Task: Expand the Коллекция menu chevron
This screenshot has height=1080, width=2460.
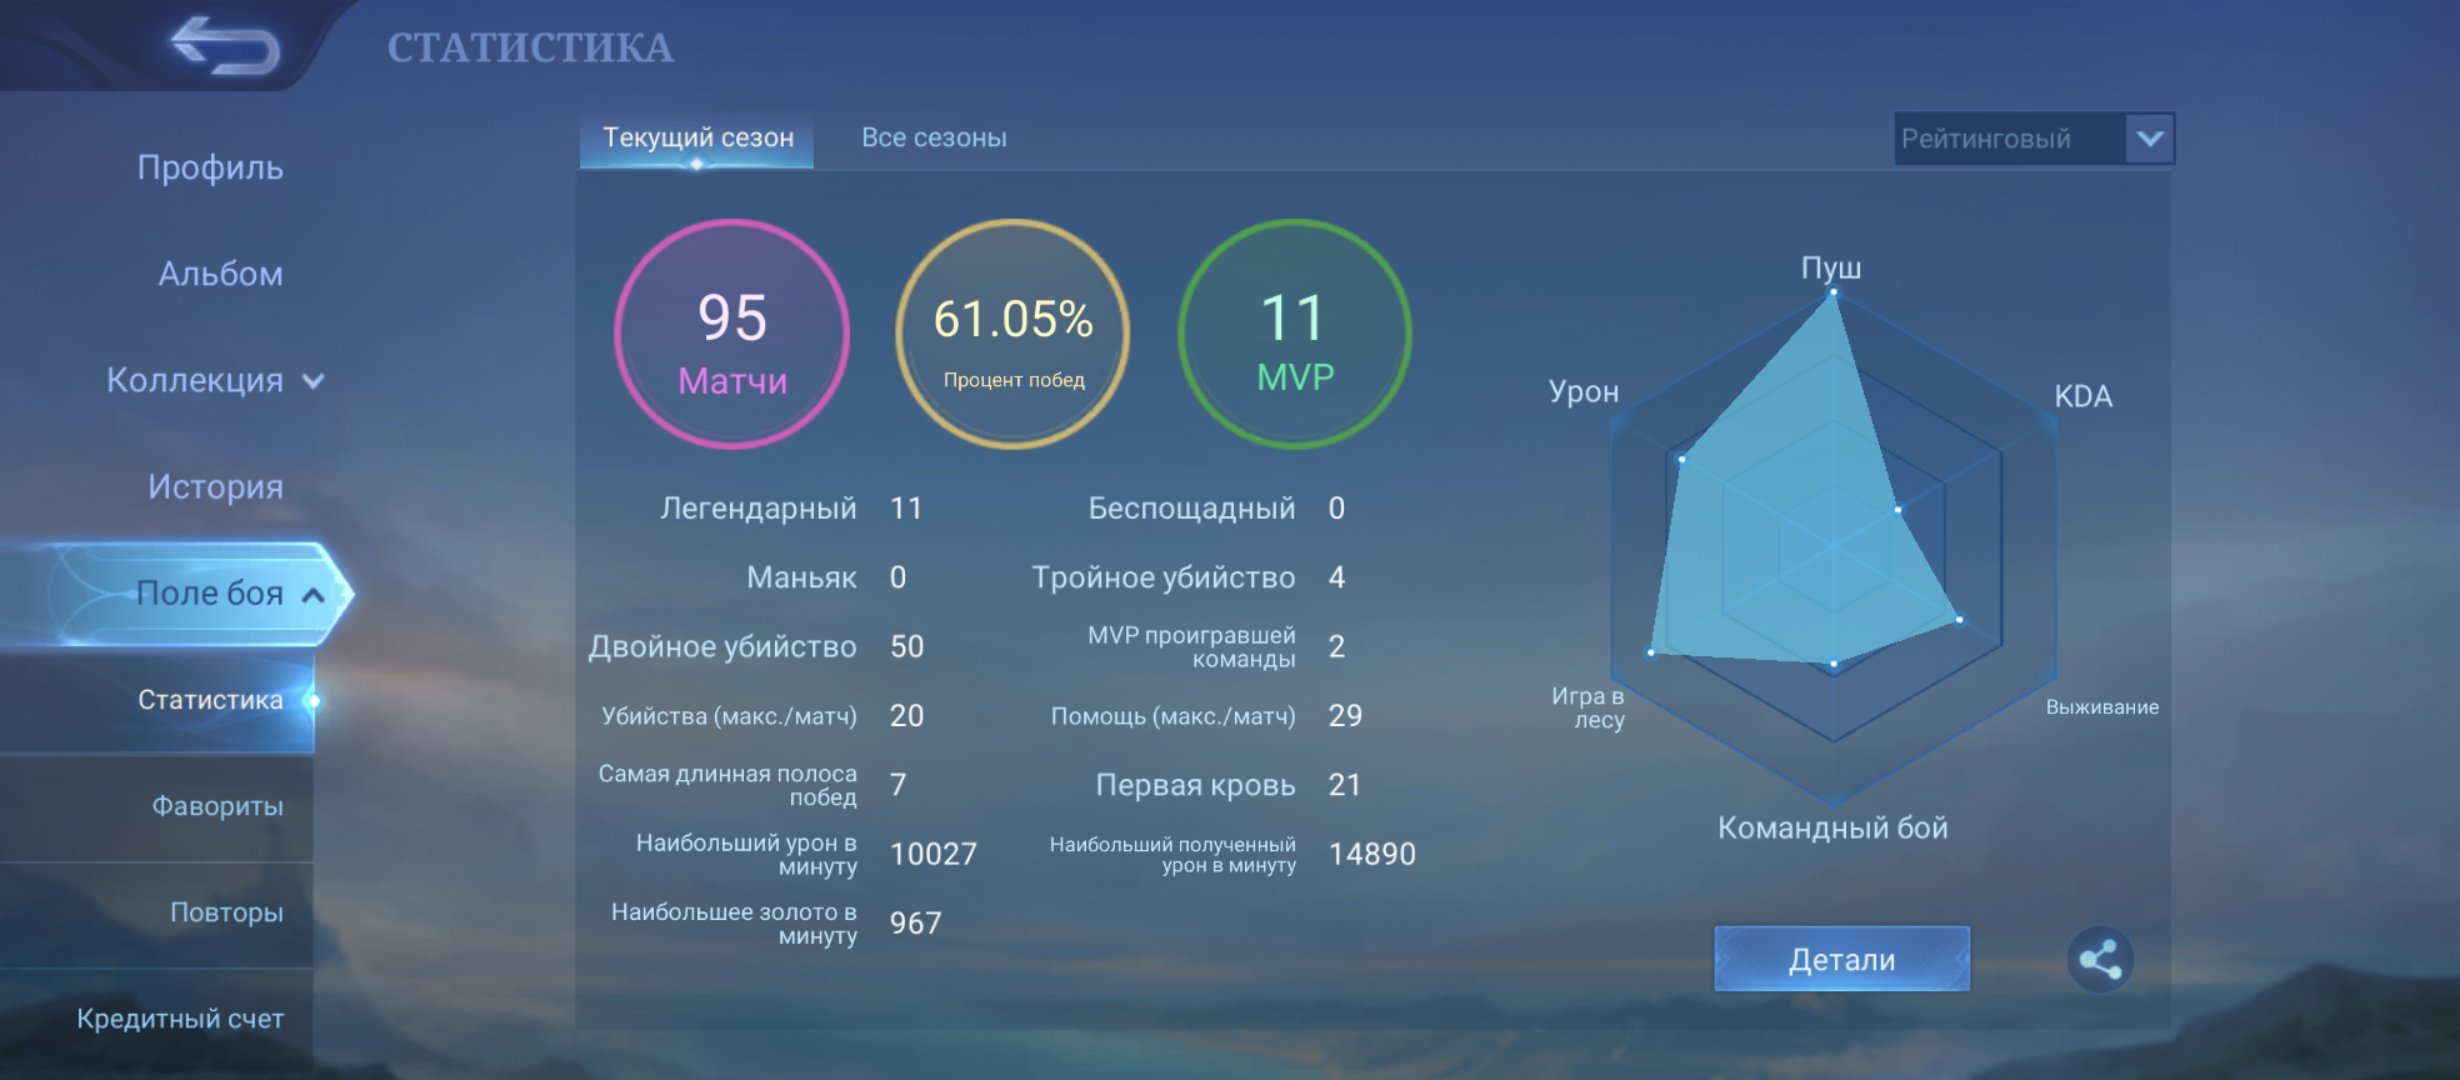Action: (x=313, y=381)
